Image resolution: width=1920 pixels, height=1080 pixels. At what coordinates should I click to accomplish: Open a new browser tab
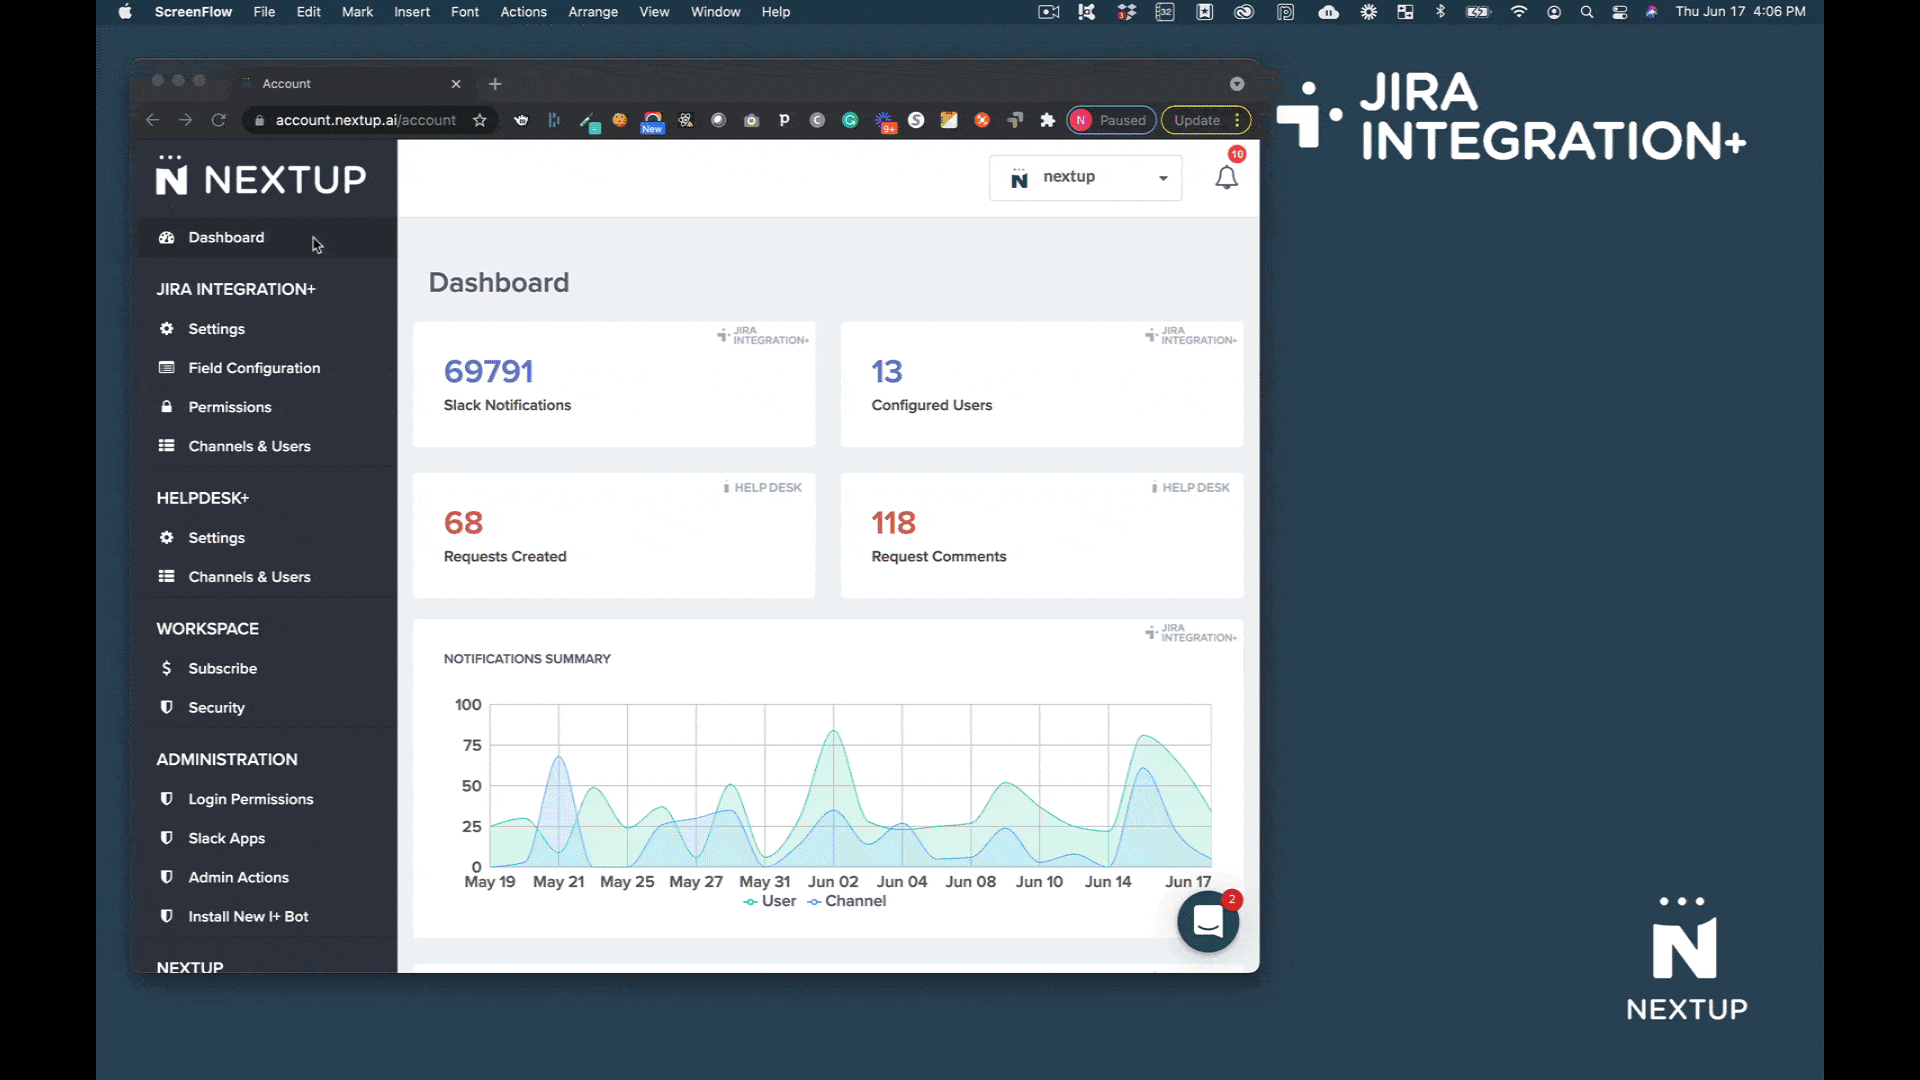495,84
